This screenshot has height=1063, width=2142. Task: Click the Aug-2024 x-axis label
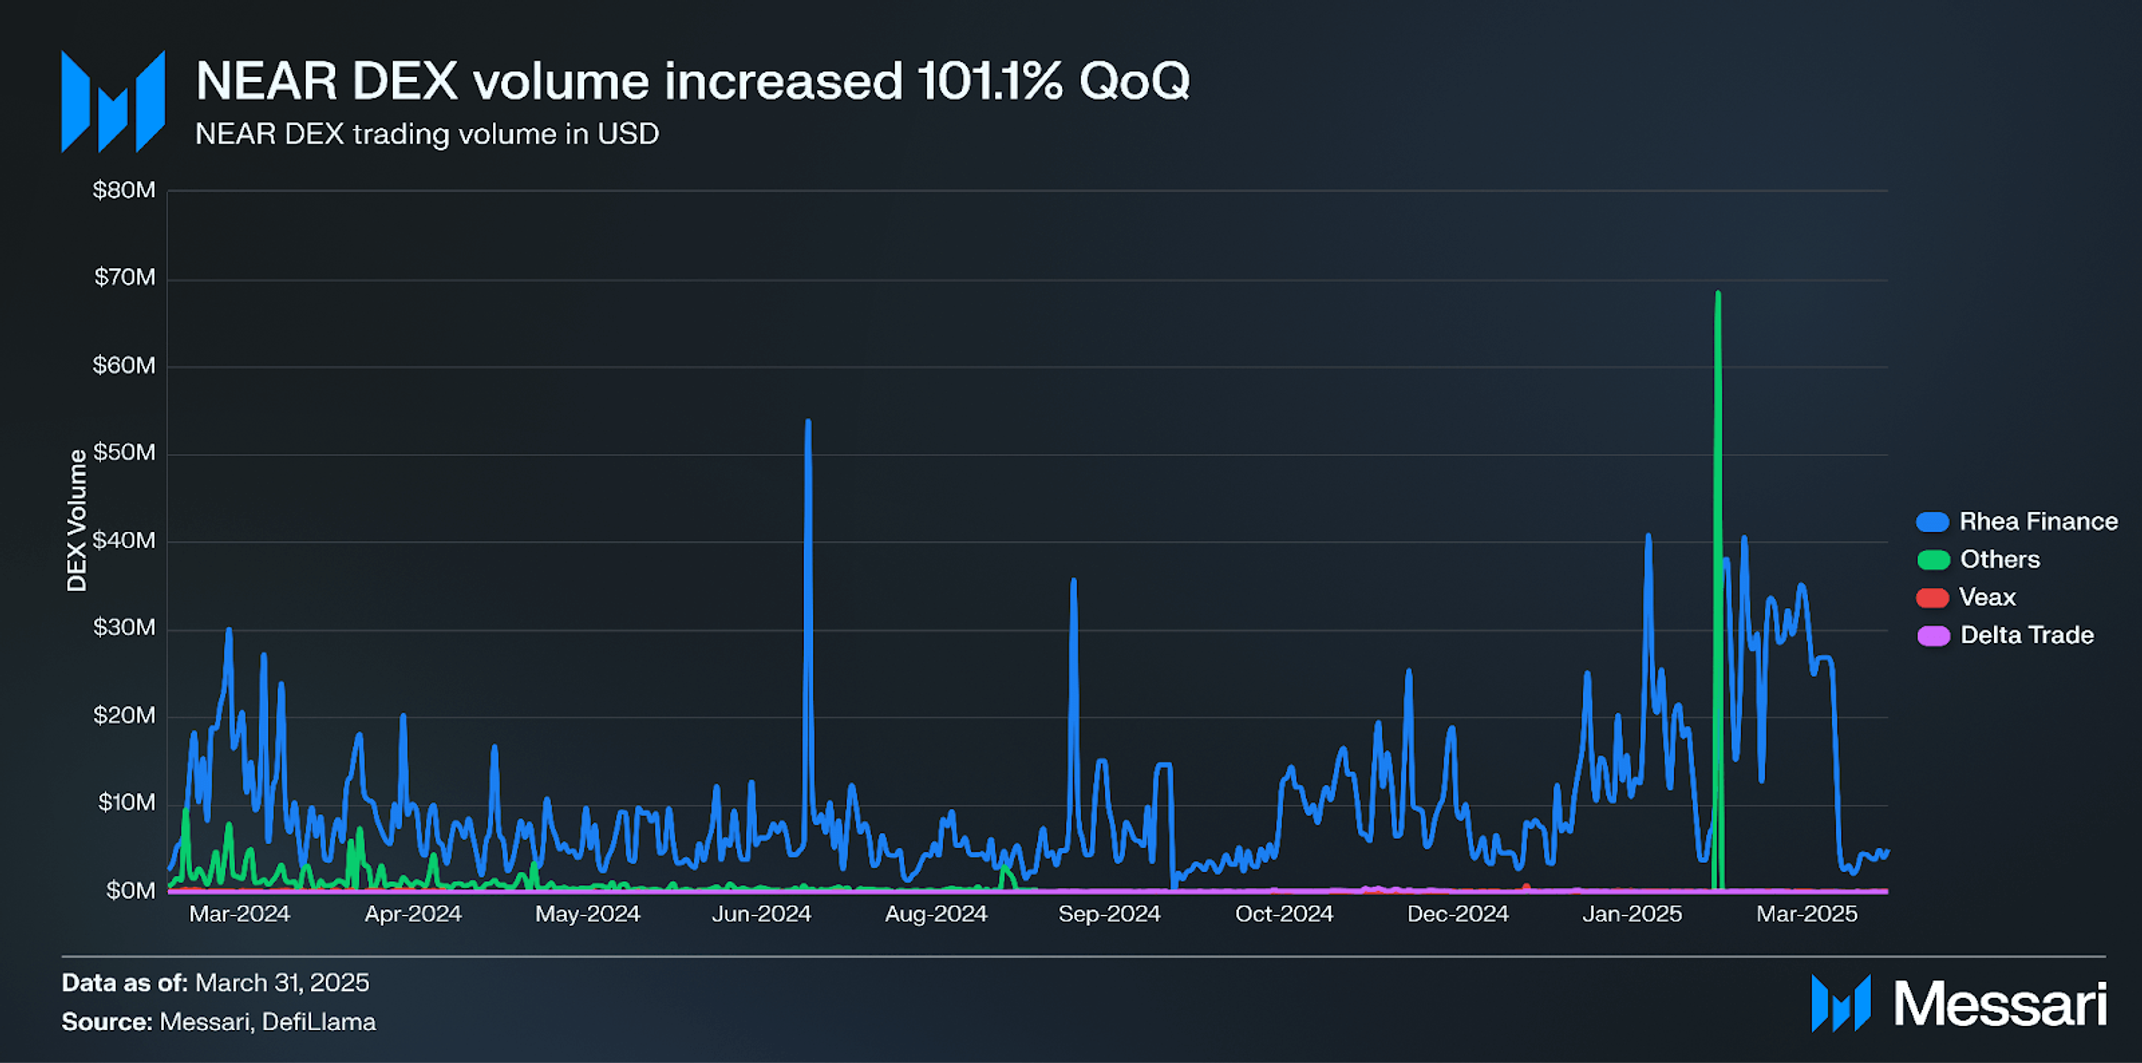[936, 914]
